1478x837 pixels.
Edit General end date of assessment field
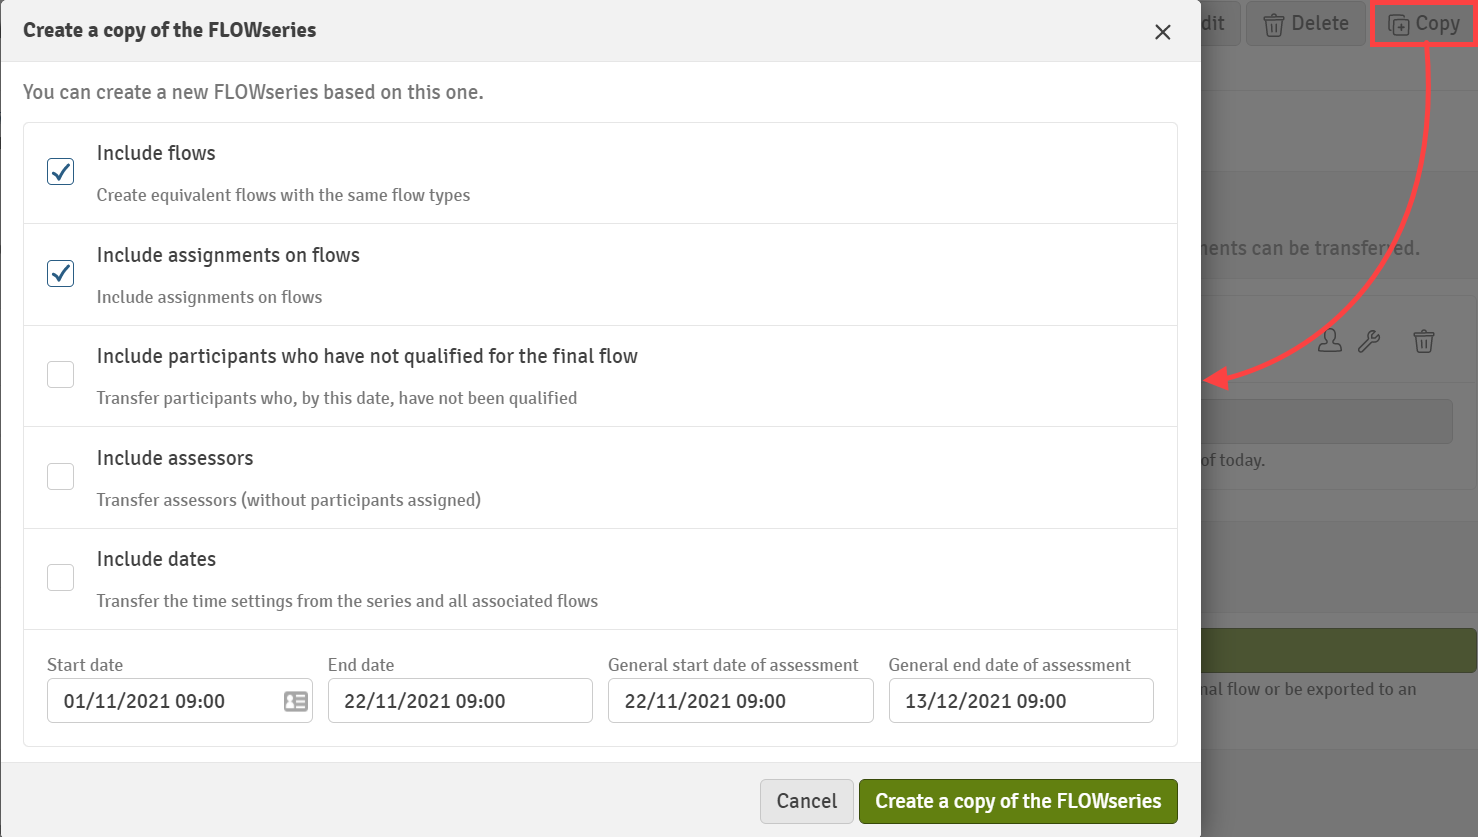(x=1021, y=700)
